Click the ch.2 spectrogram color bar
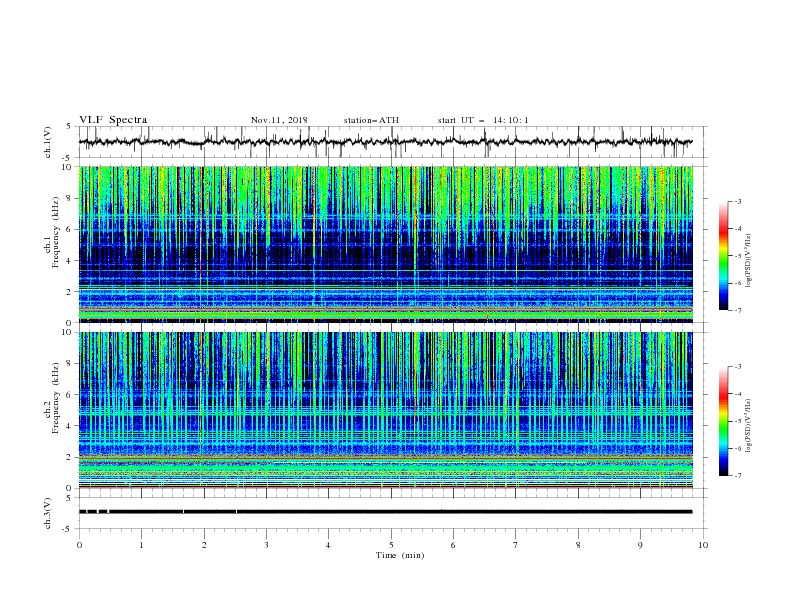The height and width of the screenshot is (612, 792). pyautogui.click(x=723, y=421)
